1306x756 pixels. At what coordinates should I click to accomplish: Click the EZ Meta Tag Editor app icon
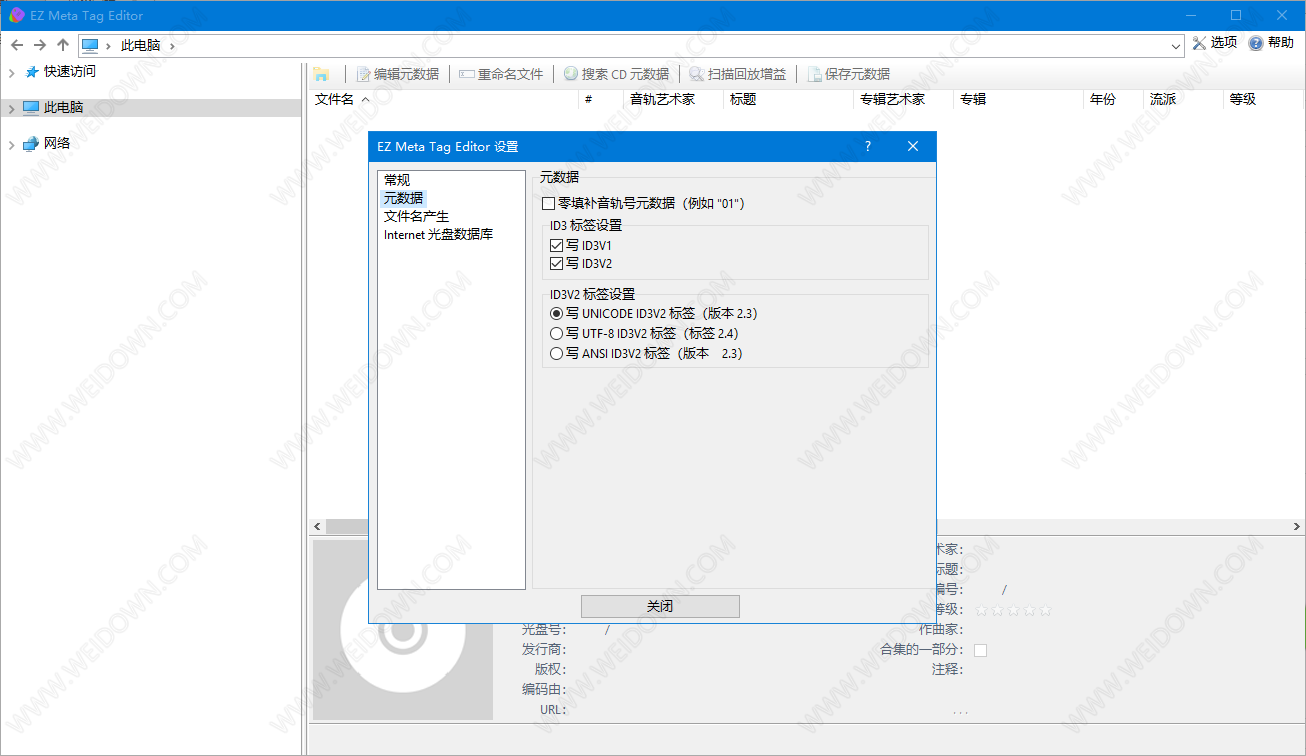click(16, 15)
